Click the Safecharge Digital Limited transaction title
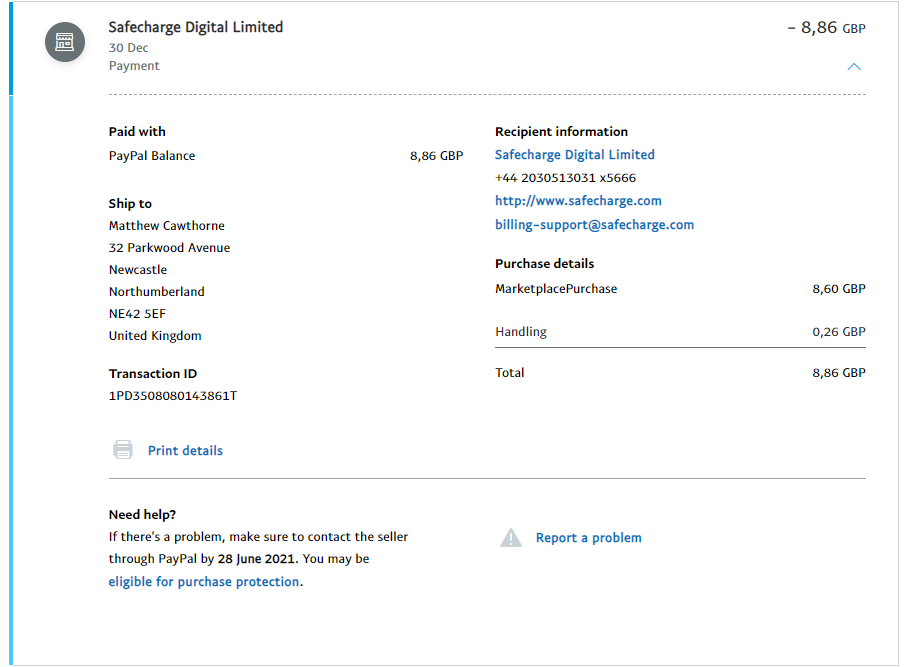Image resolution: width=907 pixels, height=667 pixels. [196, 27]
